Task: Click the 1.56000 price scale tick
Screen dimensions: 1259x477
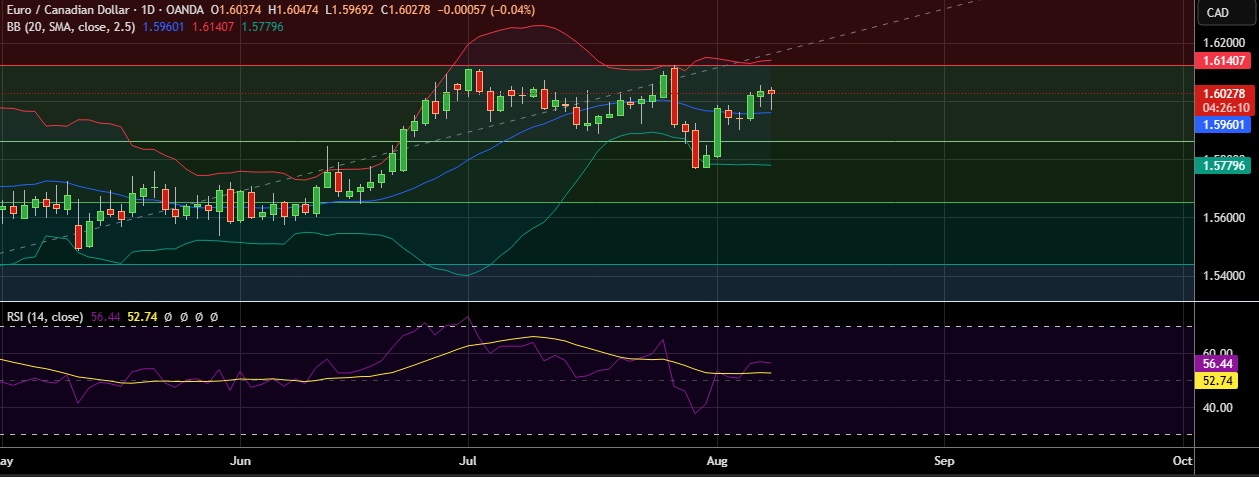Action: tap(1224, 218)
